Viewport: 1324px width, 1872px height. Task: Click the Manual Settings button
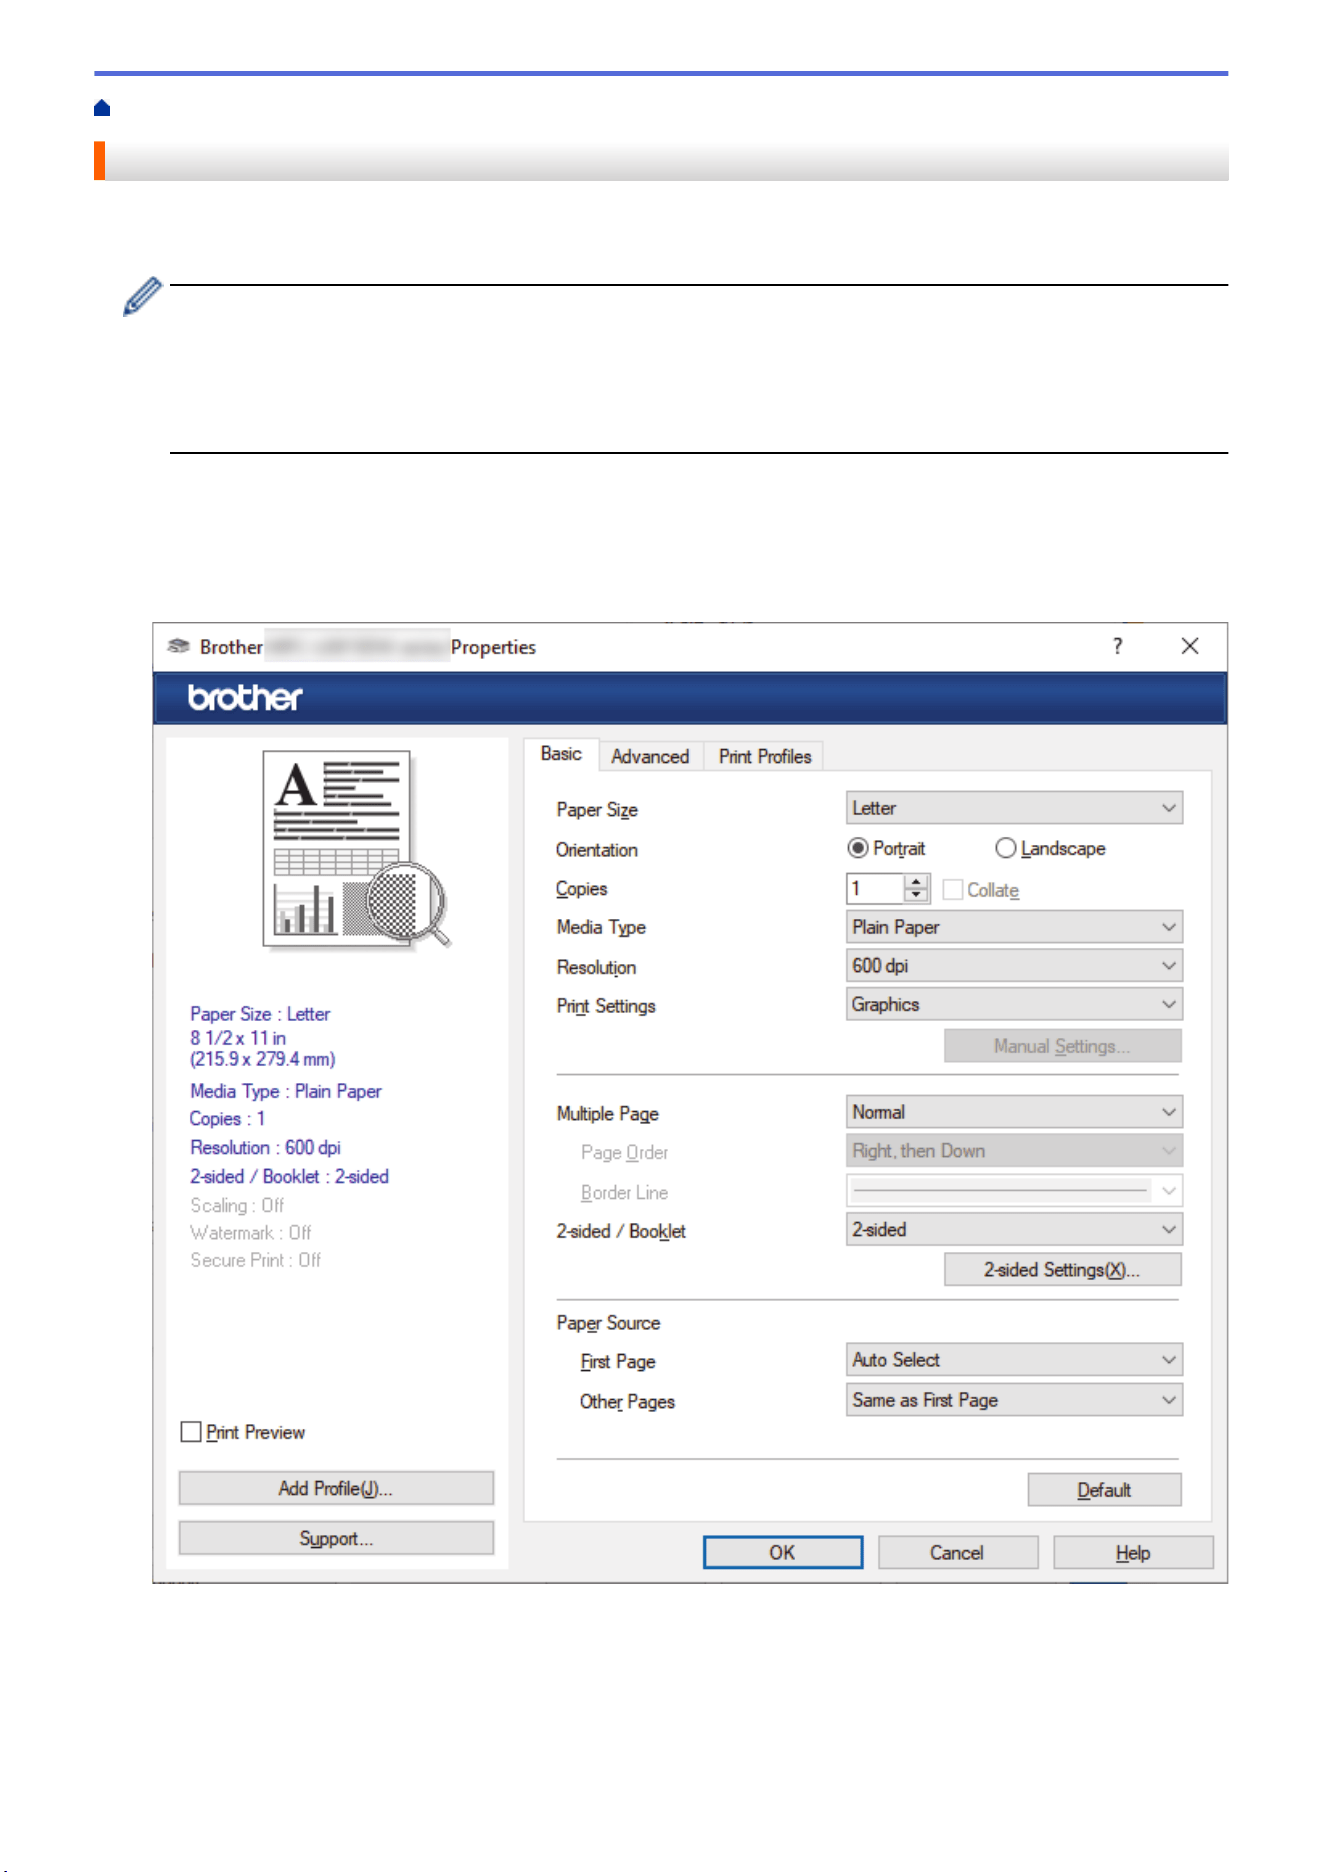(x=1062, y=1046)
